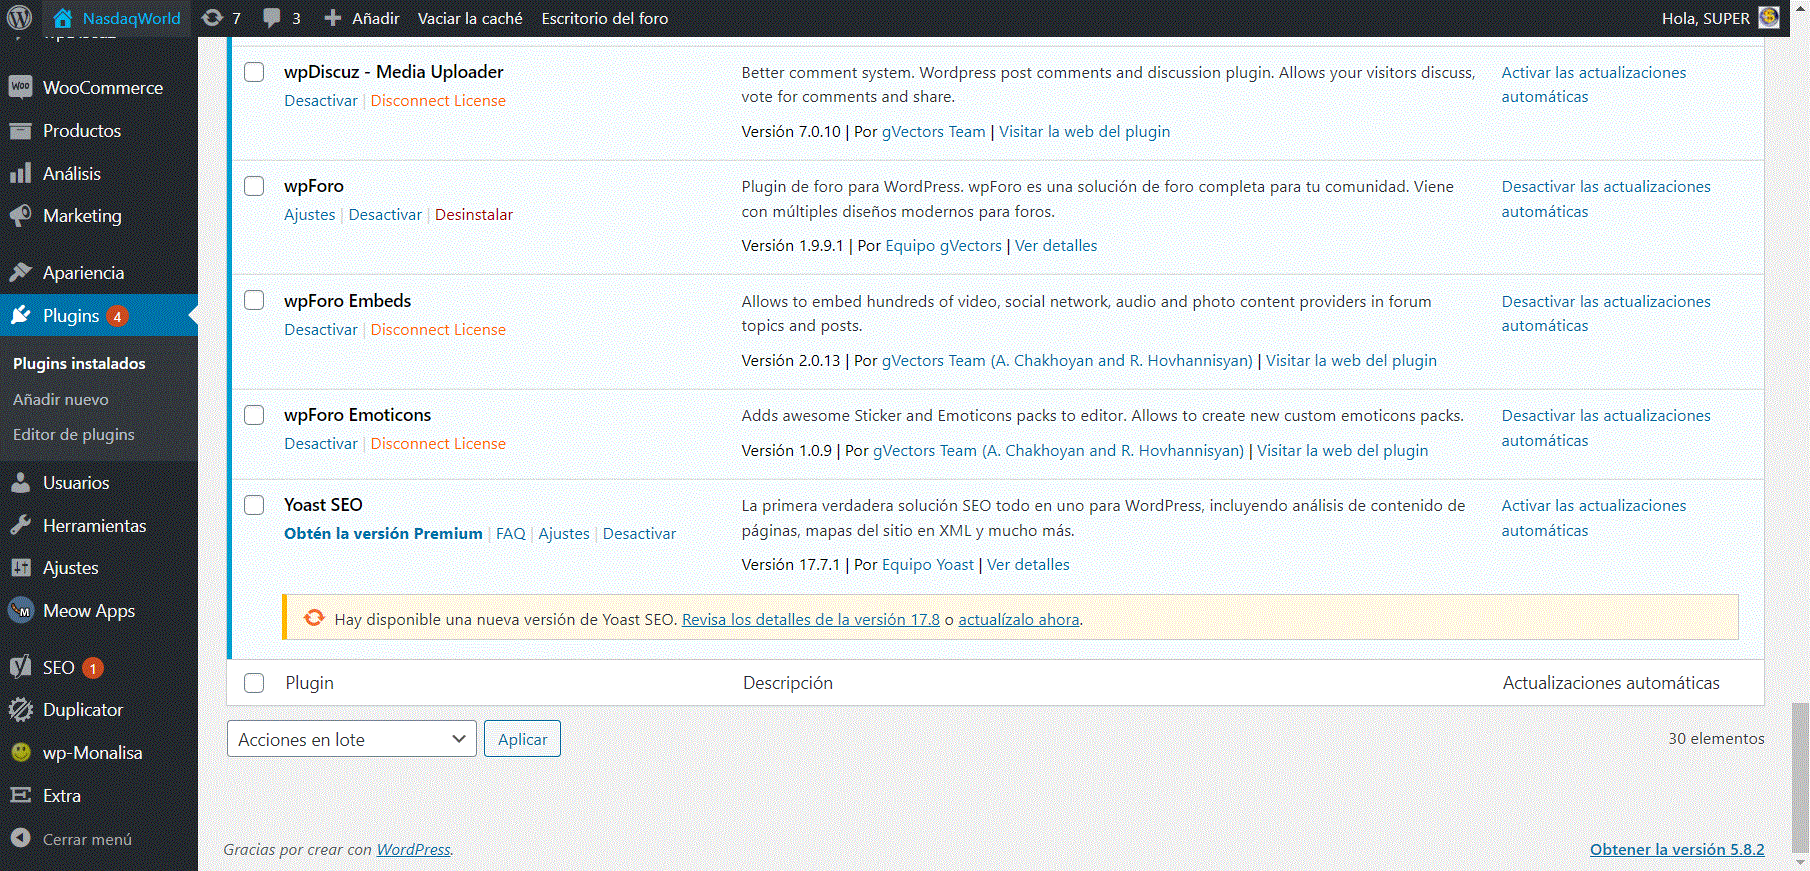Viewport: 1810px width, 871px height.
Task: Click Vaciar la caché in admin bar
Action: 470,18
